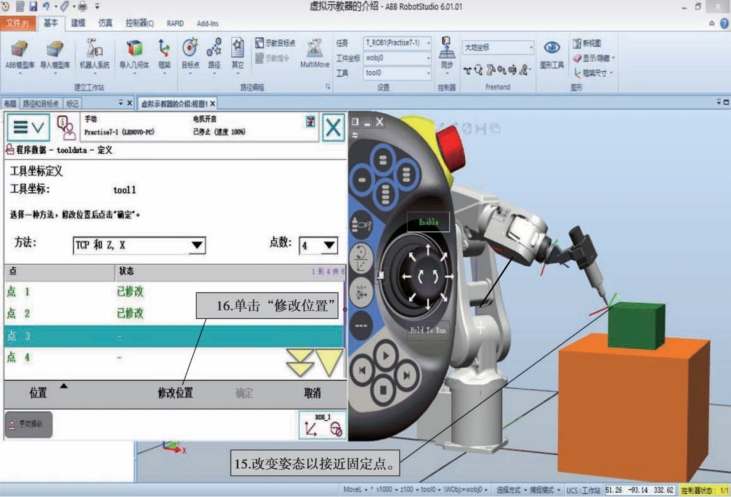Toggle the pendant motion mode reorient/linear key
This screenshot has width=731, height=497.
(361, 258)
